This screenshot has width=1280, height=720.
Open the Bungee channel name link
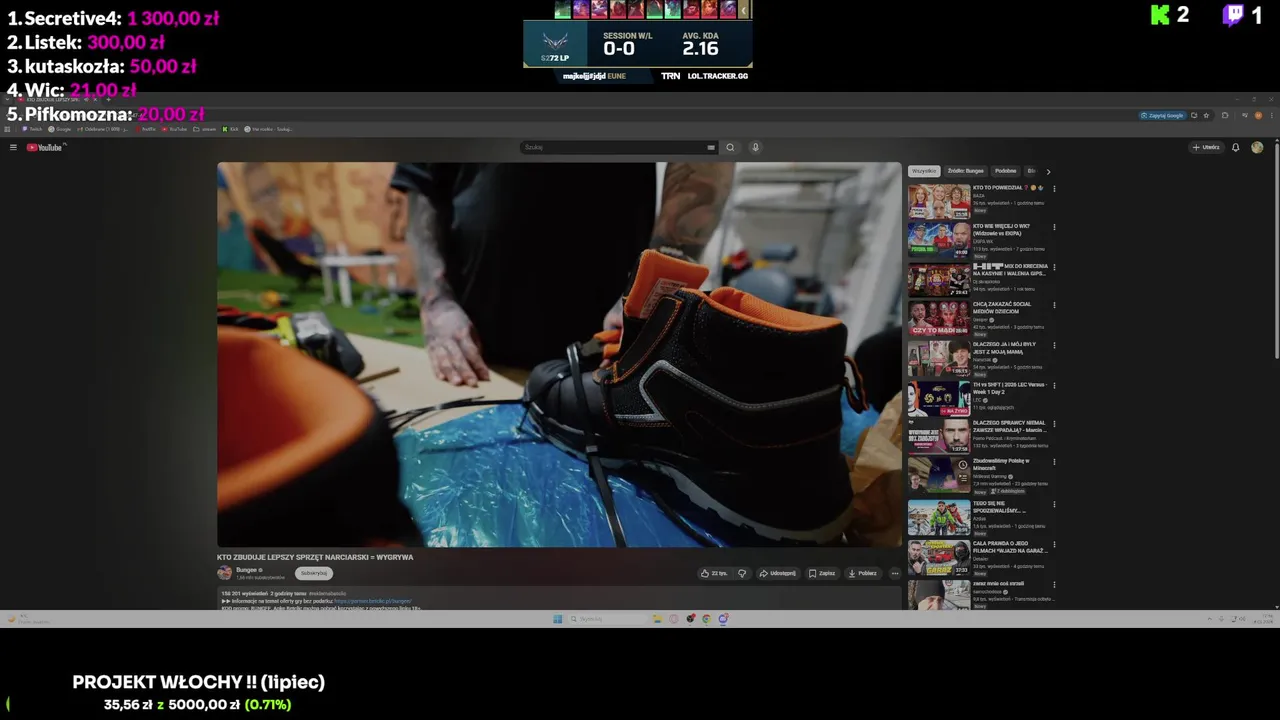pyautogui.click(x=246, y=570)
